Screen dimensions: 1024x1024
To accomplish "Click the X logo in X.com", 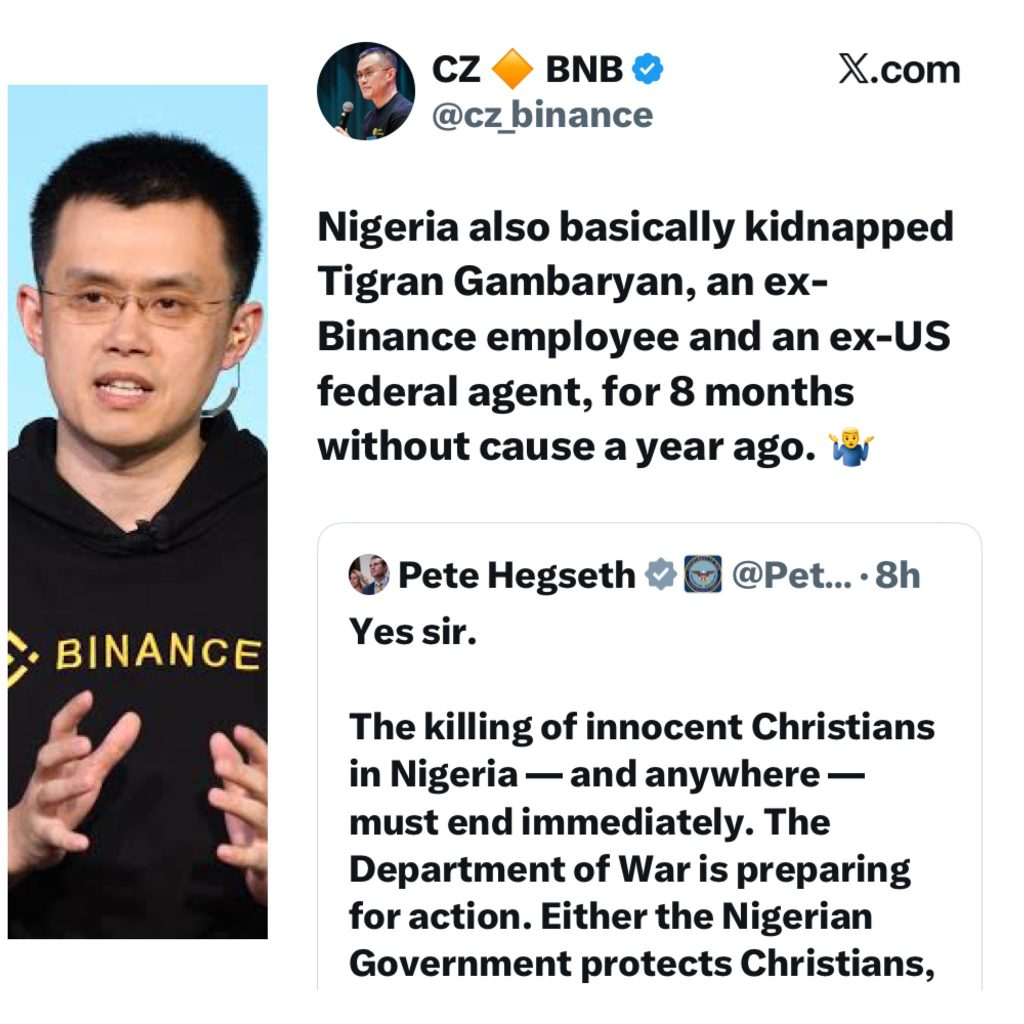I will [854, 69].
